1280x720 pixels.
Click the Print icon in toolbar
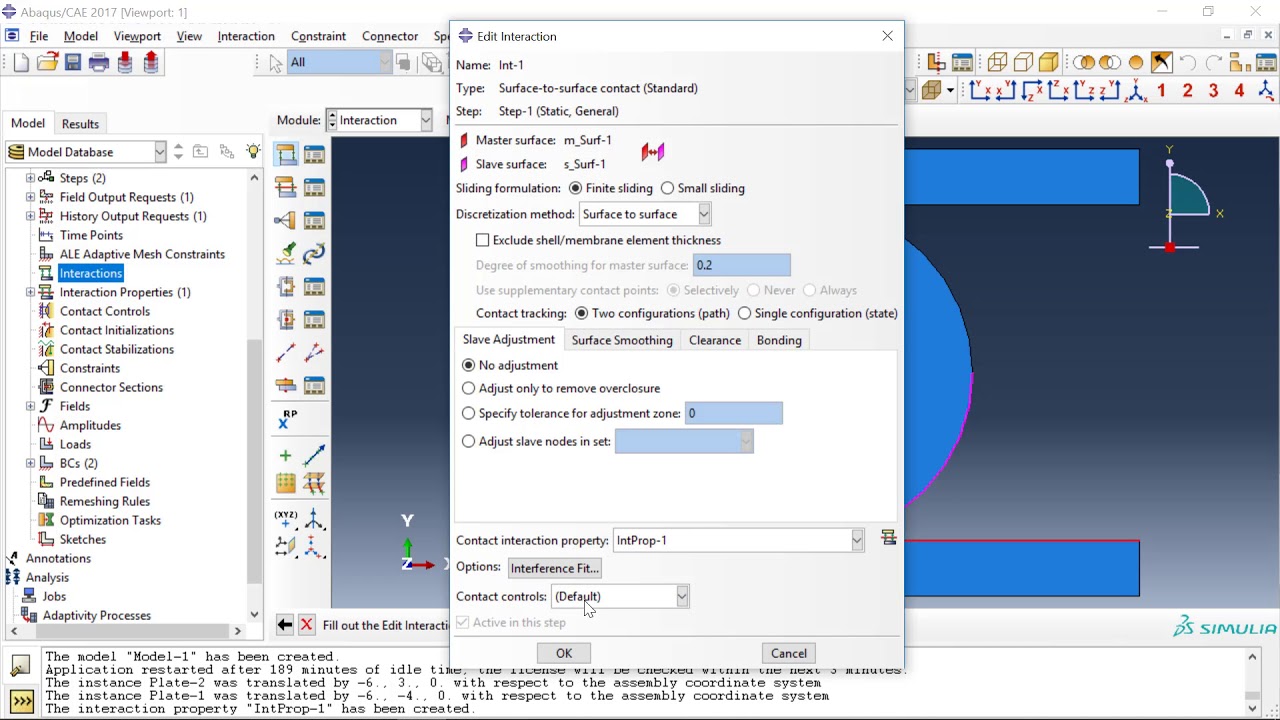pyautogui.click(x=99, y=63)
